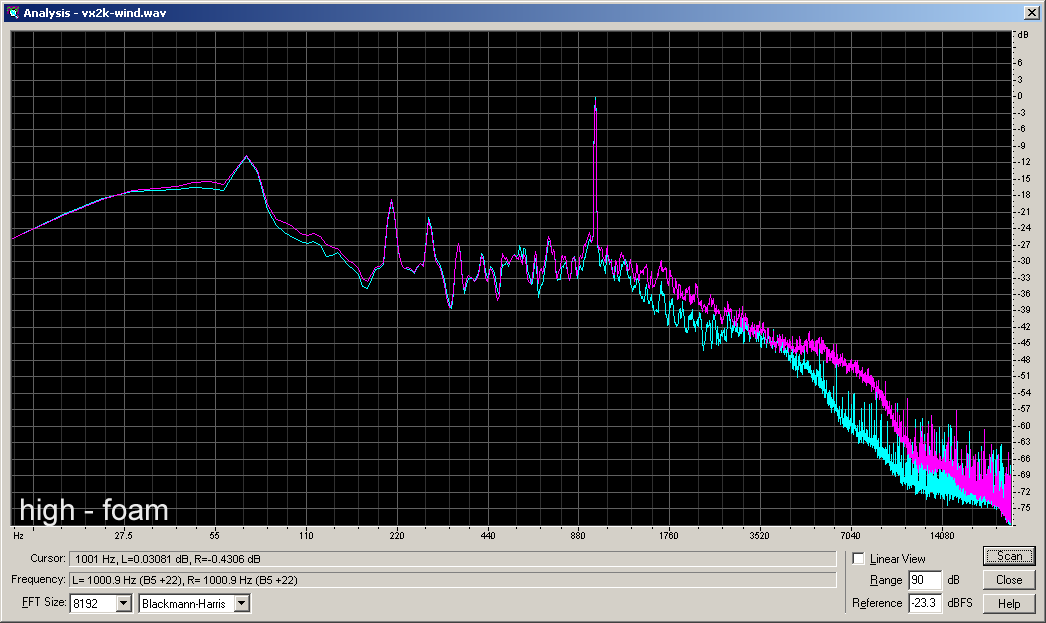Focus the Range dB input field

pos(925,580)
